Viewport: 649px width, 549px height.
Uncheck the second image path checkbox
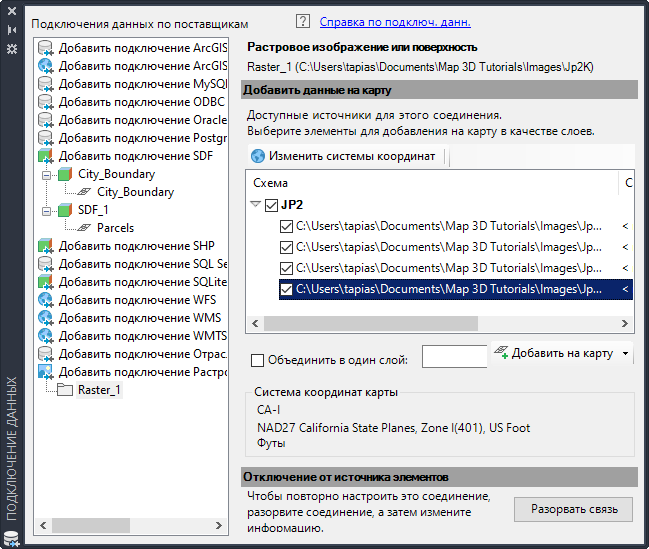point(286,248)
